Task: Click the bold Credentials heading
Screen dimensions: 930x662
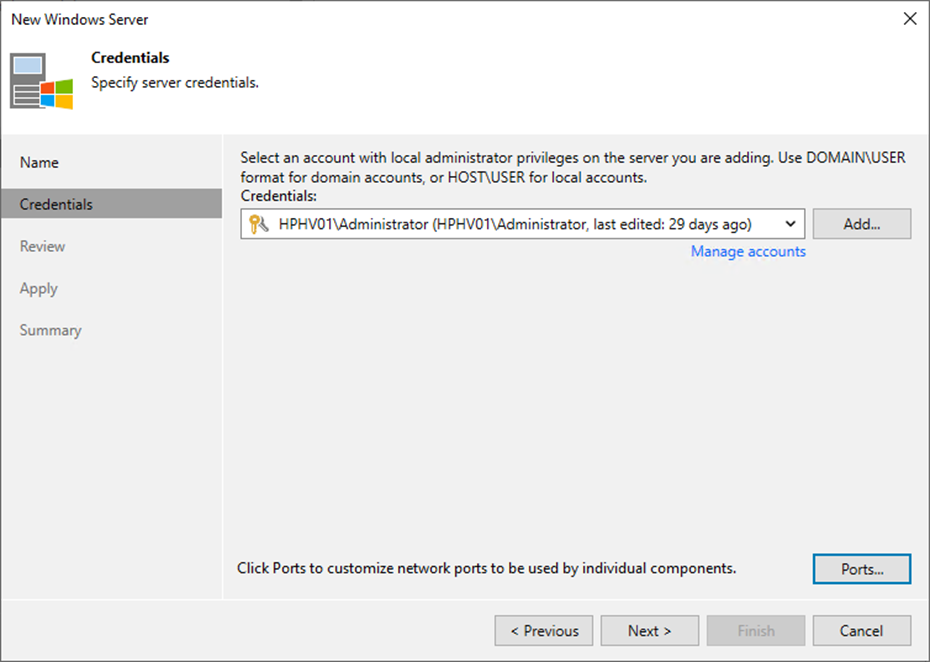Action: click(x=130, y=58)
